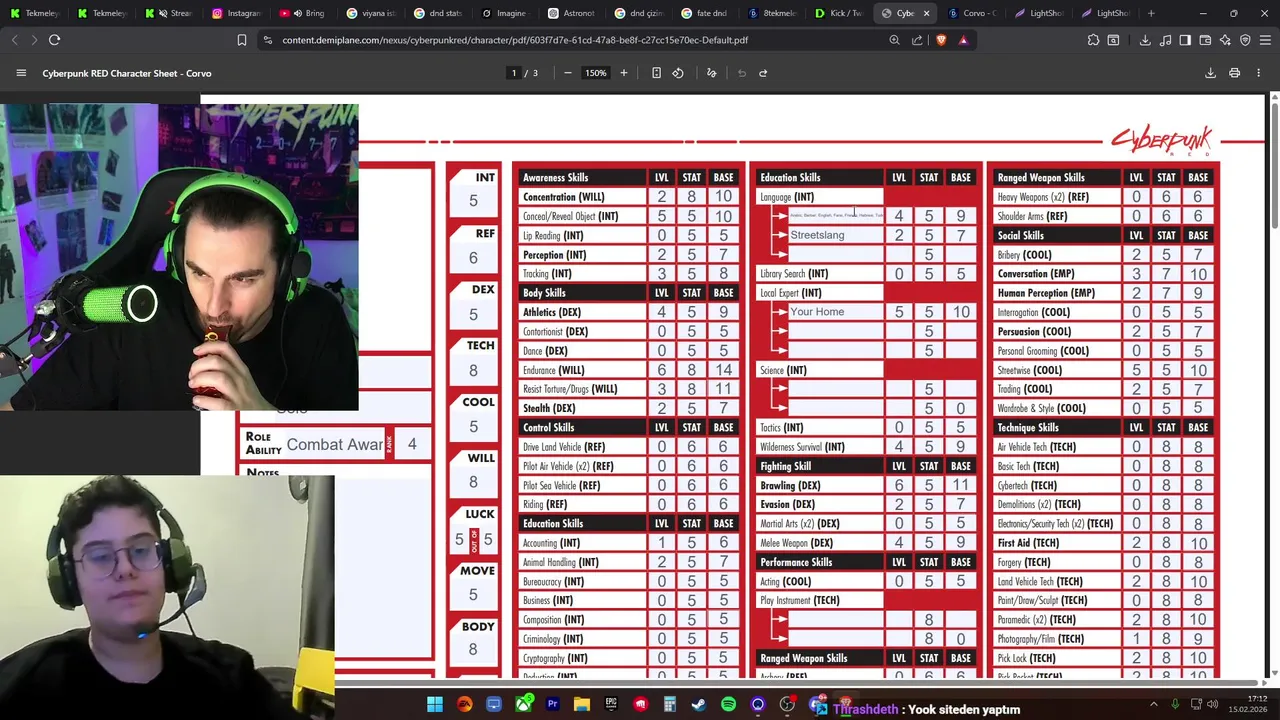Open Brave Wallet
The image size is (1280, 720).
coord(1205,40)
